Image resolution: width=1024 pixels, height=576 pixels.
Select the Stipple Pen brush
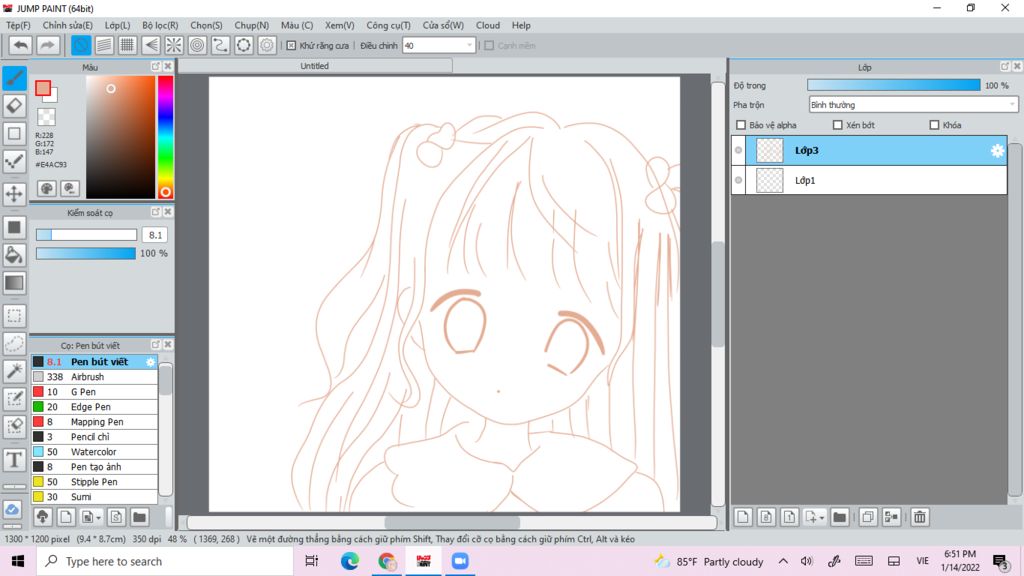tap(95, 482)
